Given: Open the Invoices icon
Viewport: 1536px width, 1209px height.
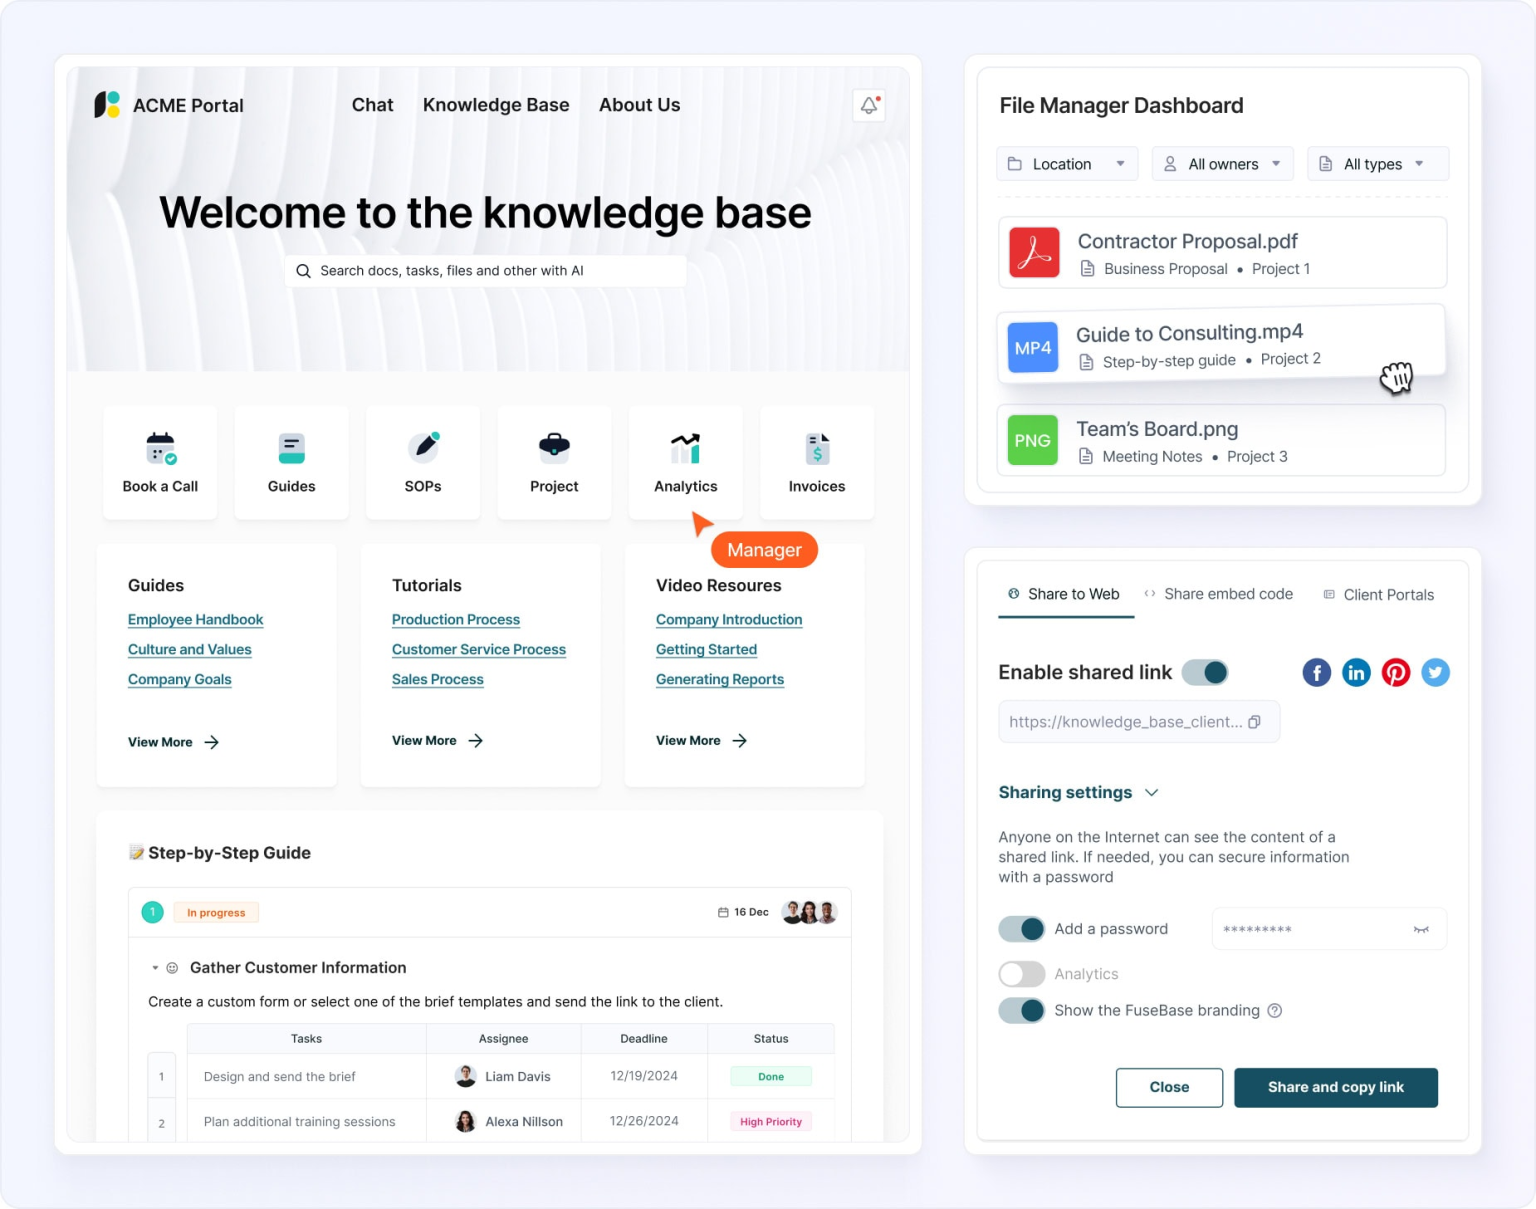Looking at the screenshot, I should (x=816, y=449).
